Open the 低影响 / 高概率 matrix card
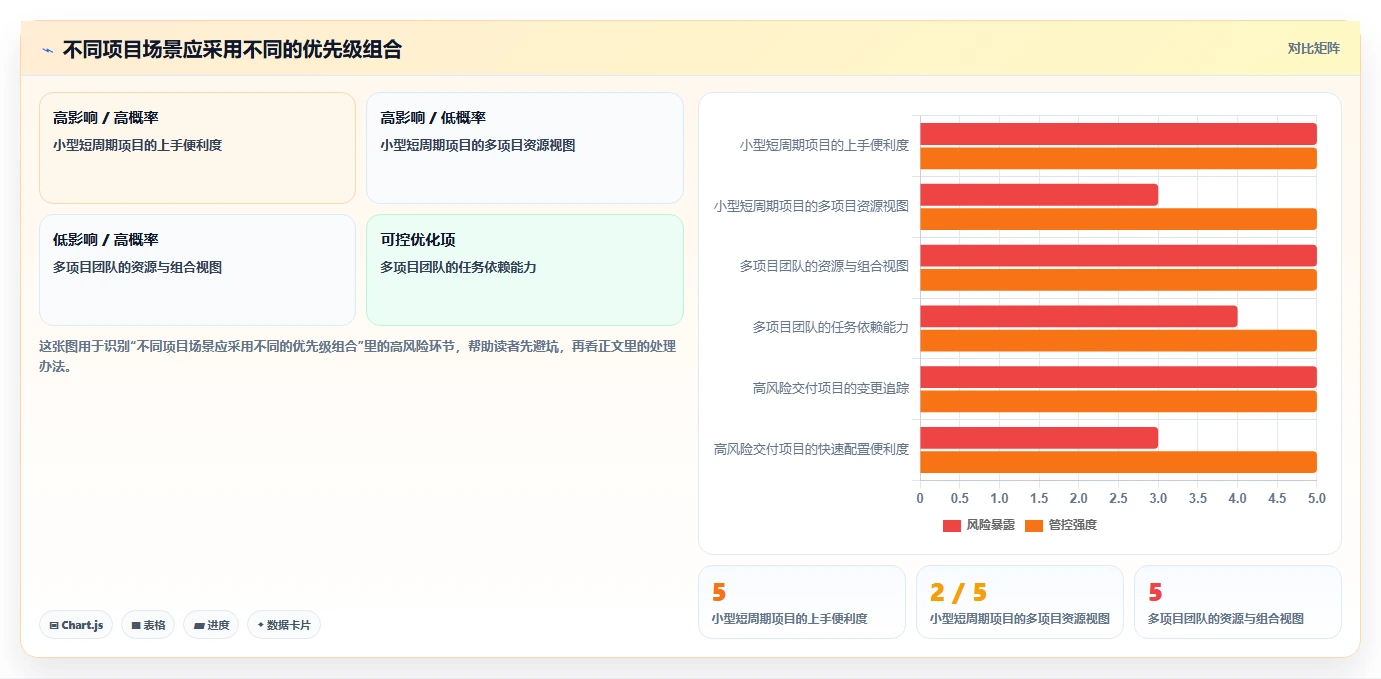 pos(197,270)
